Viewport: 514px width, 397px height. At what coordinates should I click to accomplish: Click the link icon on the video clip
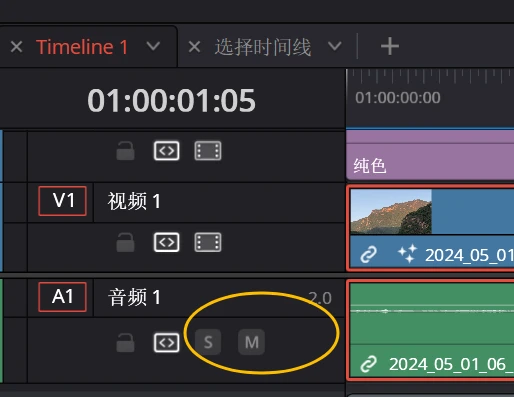pos(369,255)
